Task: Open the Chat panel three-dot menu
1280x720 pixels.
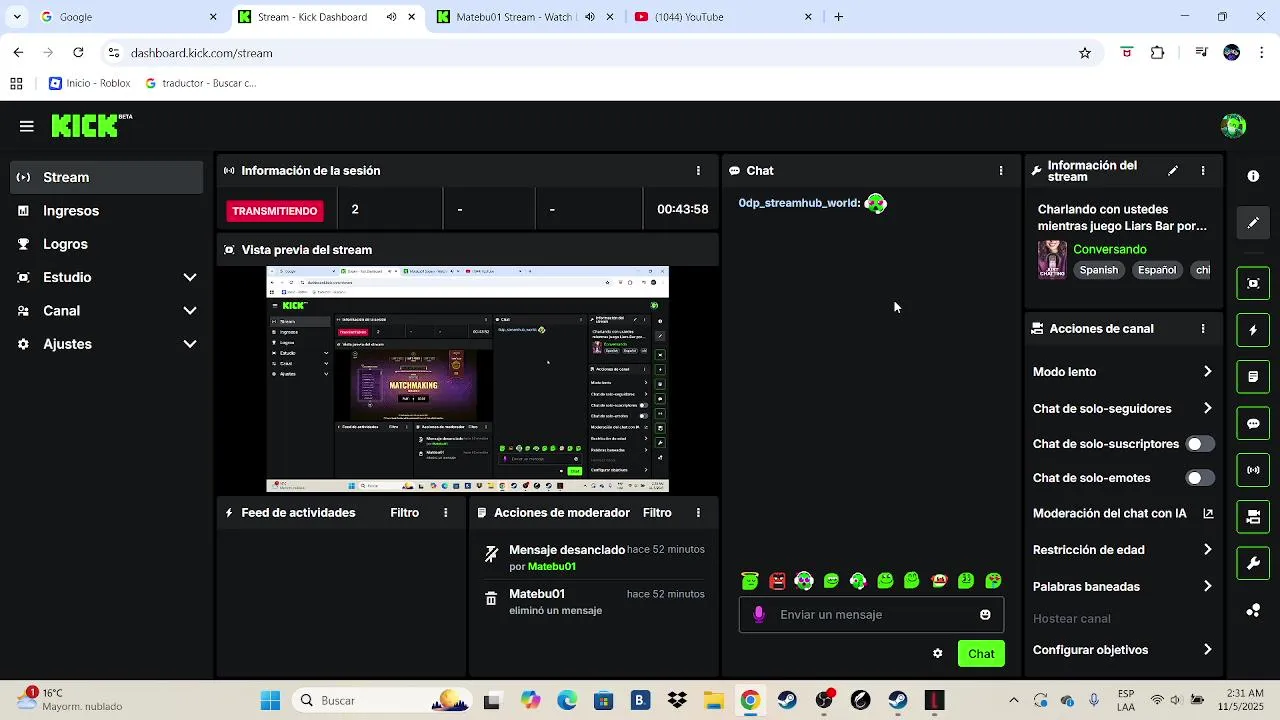Action: [x=1001, y=171]
